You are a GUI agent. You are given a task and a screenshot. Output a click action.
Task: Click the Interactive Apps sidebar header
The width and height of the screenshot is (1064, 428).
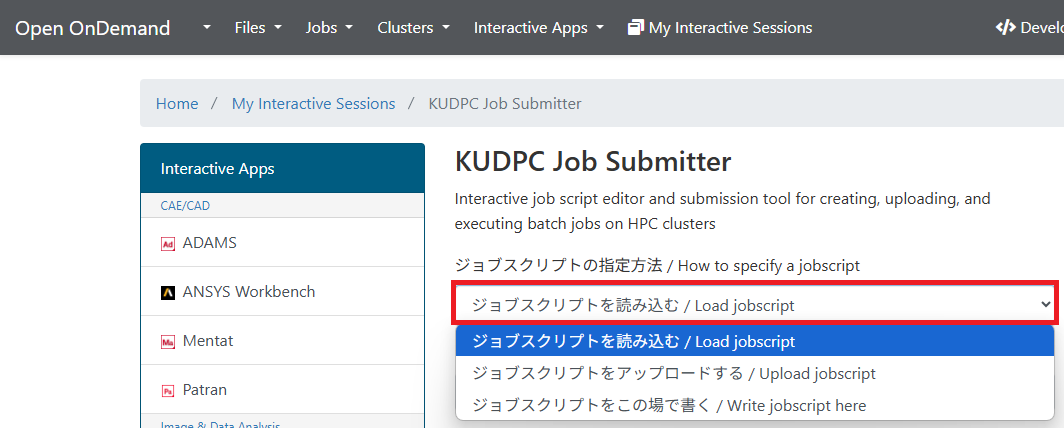282,168
